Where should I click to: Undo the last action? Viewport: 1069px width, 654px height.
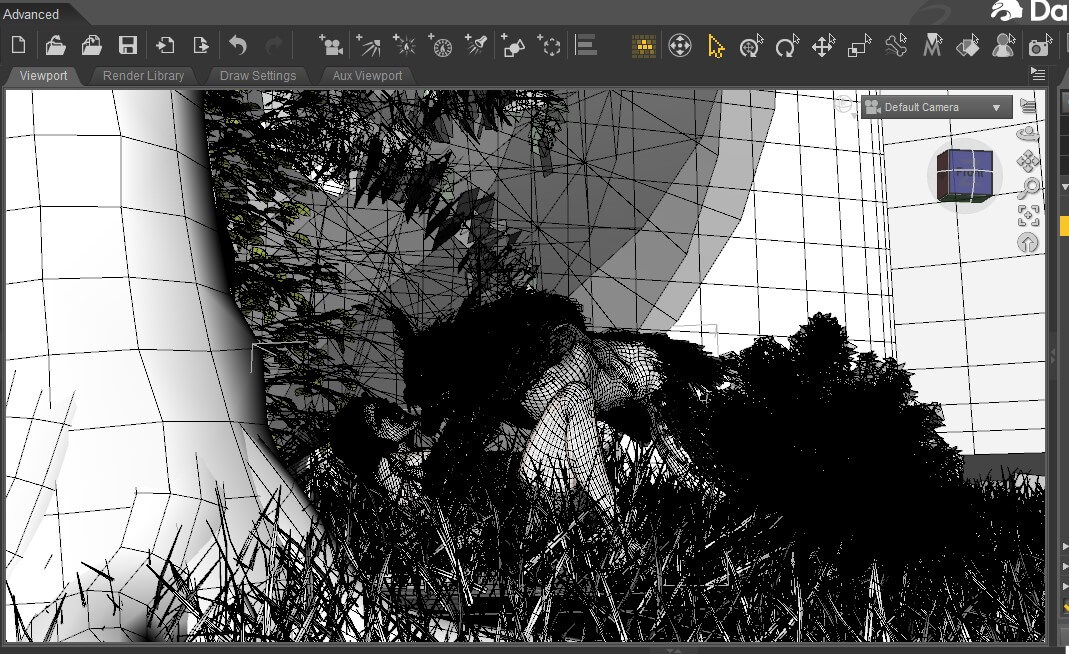tap(237, 46)
